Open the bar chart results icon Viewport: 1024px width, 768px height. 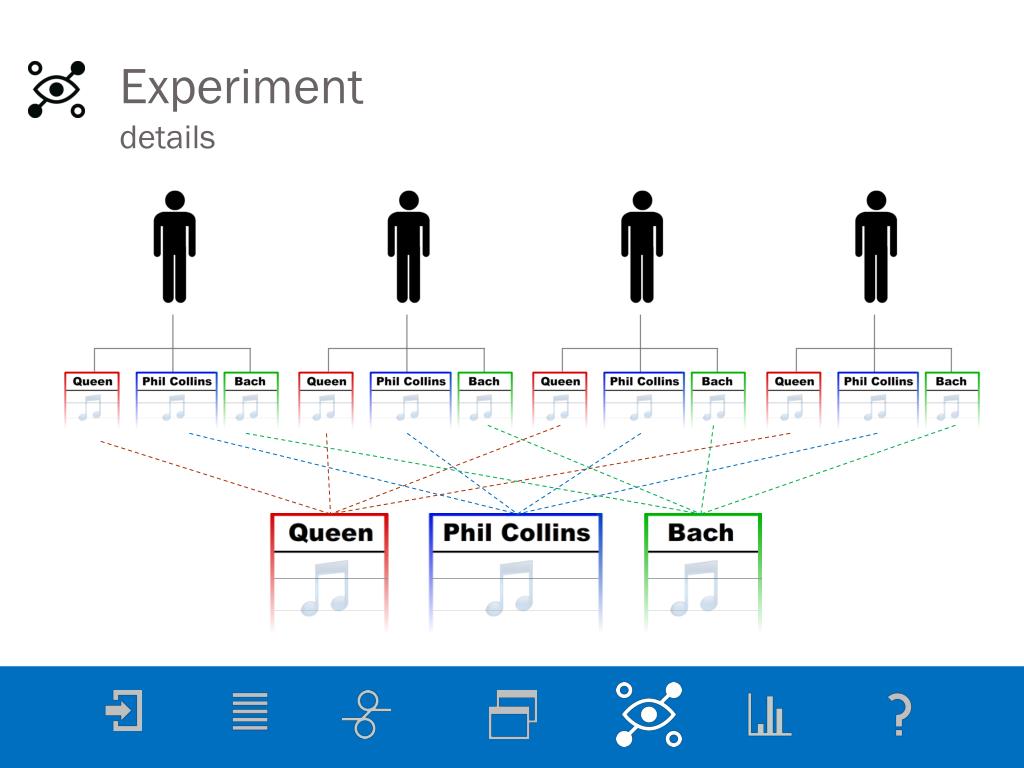[769, 714]
